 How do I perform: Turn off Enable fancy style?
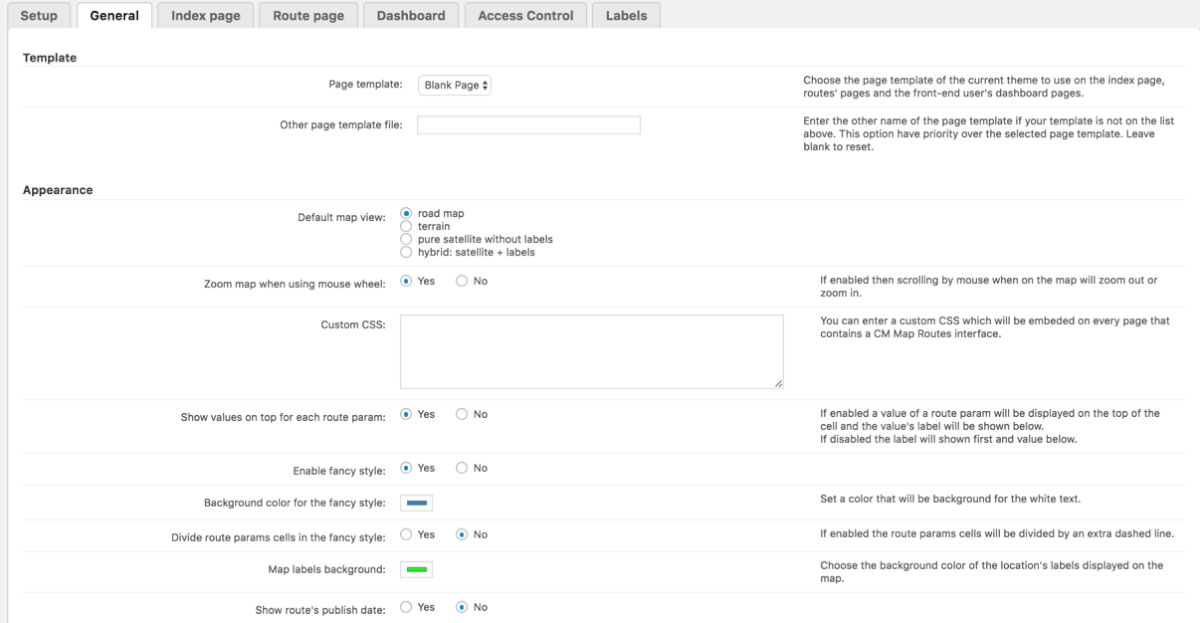point(462,468)
